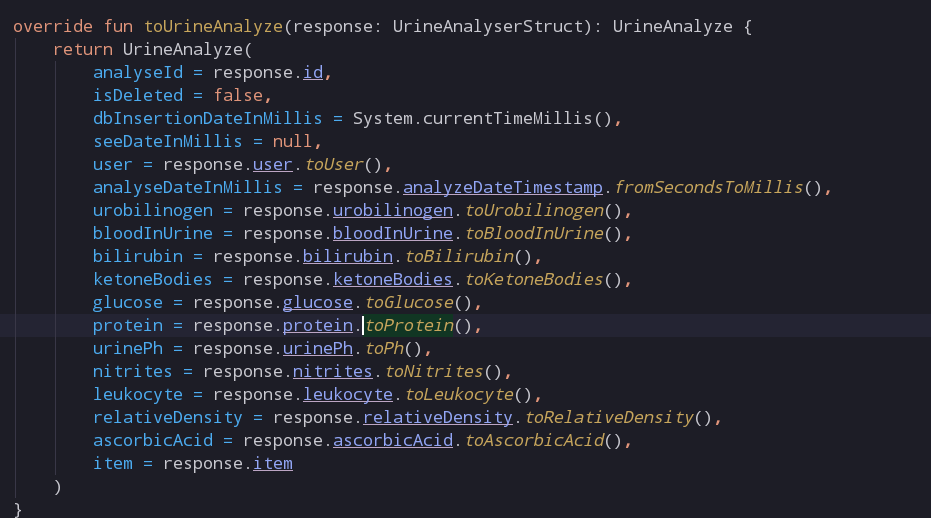Click underlined relativeDensity property

click(x=438, y=418)
